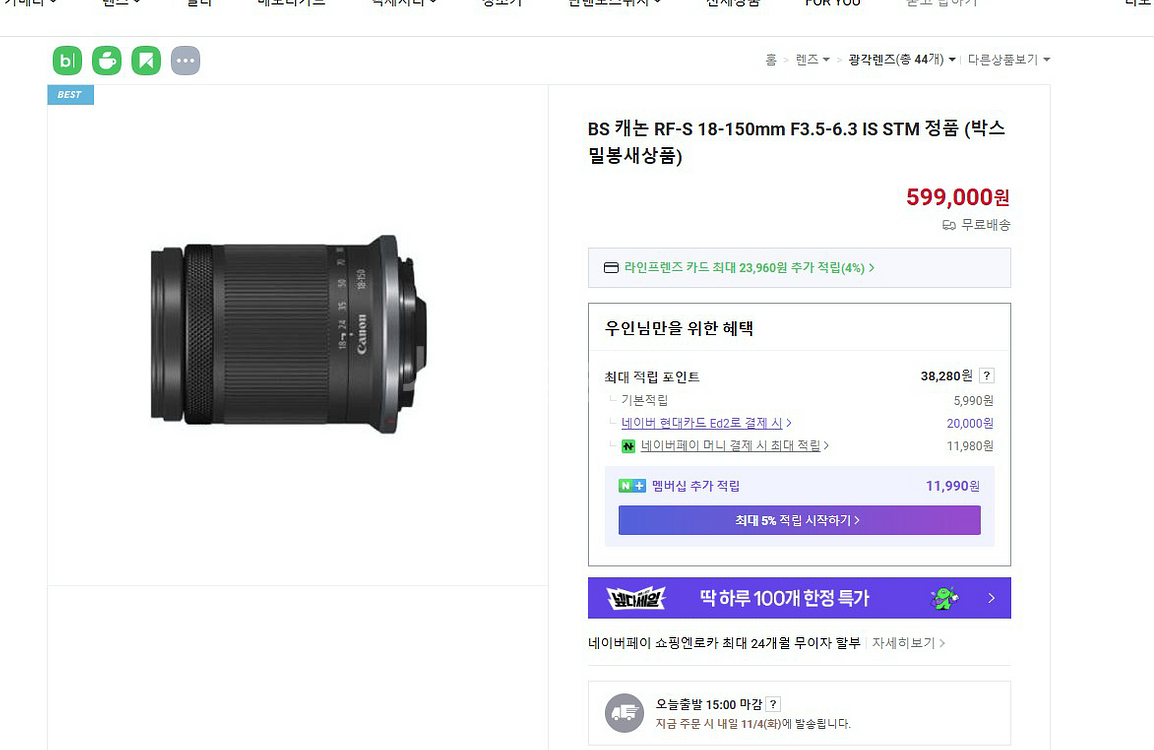Screen dimensions: 1154x750
Task: Click the Naver Pay N icon beside 네이버페이 머니 결제
Action: click(628, 446)
